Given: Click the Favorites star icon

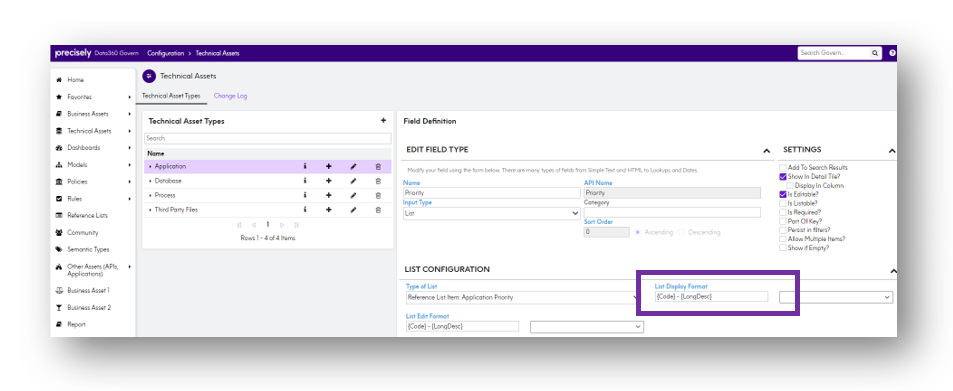Looking at the screenshot, I should tap(59, 97).
